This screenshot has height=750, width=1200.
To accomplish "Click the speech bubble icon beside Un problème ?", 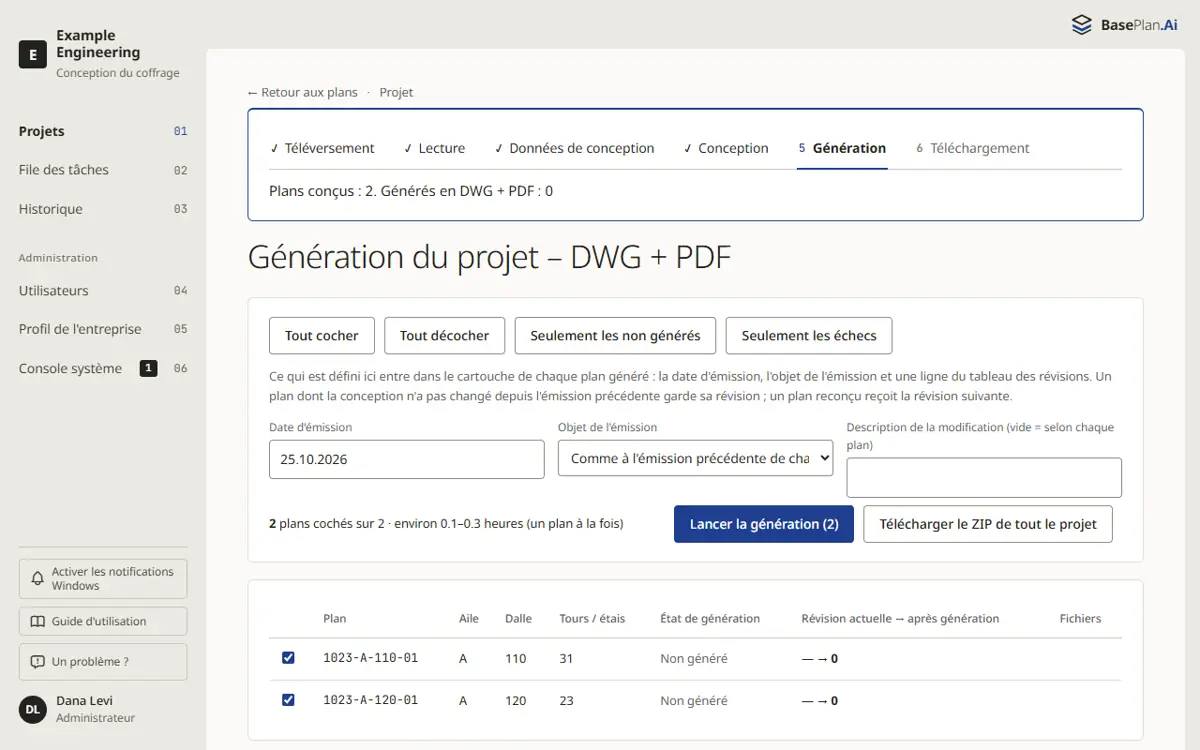I will tap(38, 662).
